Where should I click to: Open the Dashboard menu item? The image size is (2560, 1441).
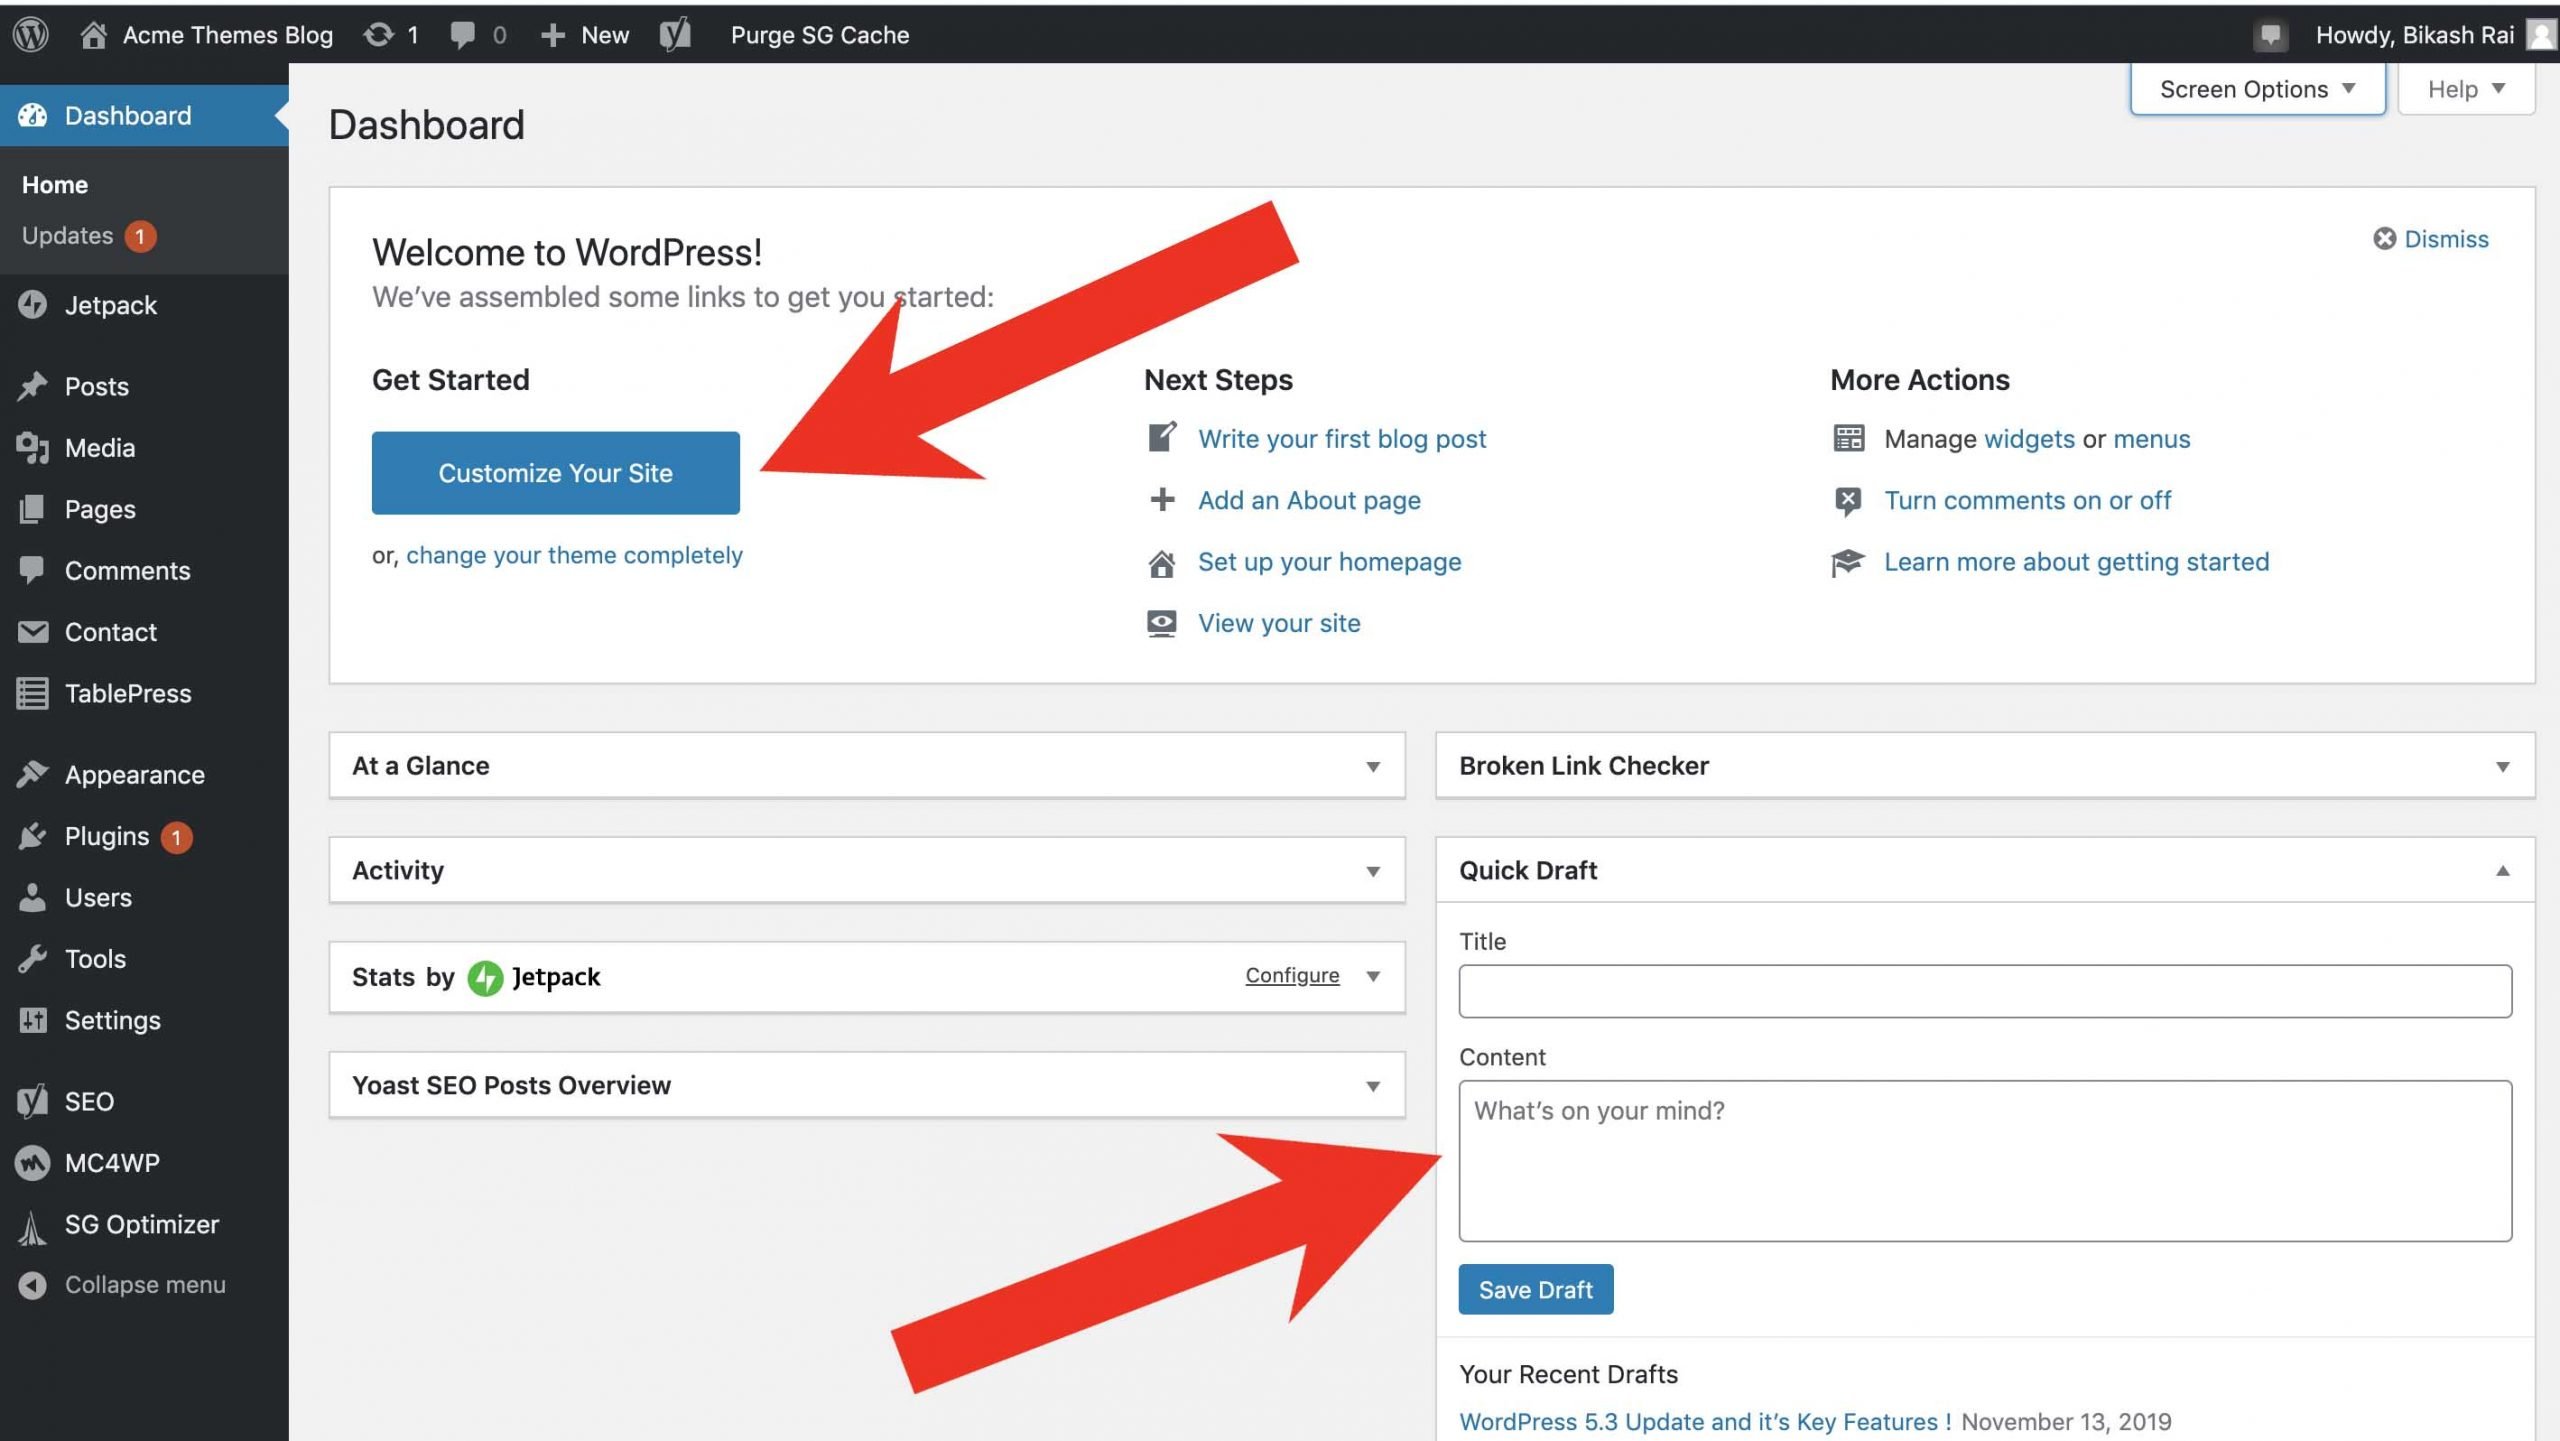144,115
